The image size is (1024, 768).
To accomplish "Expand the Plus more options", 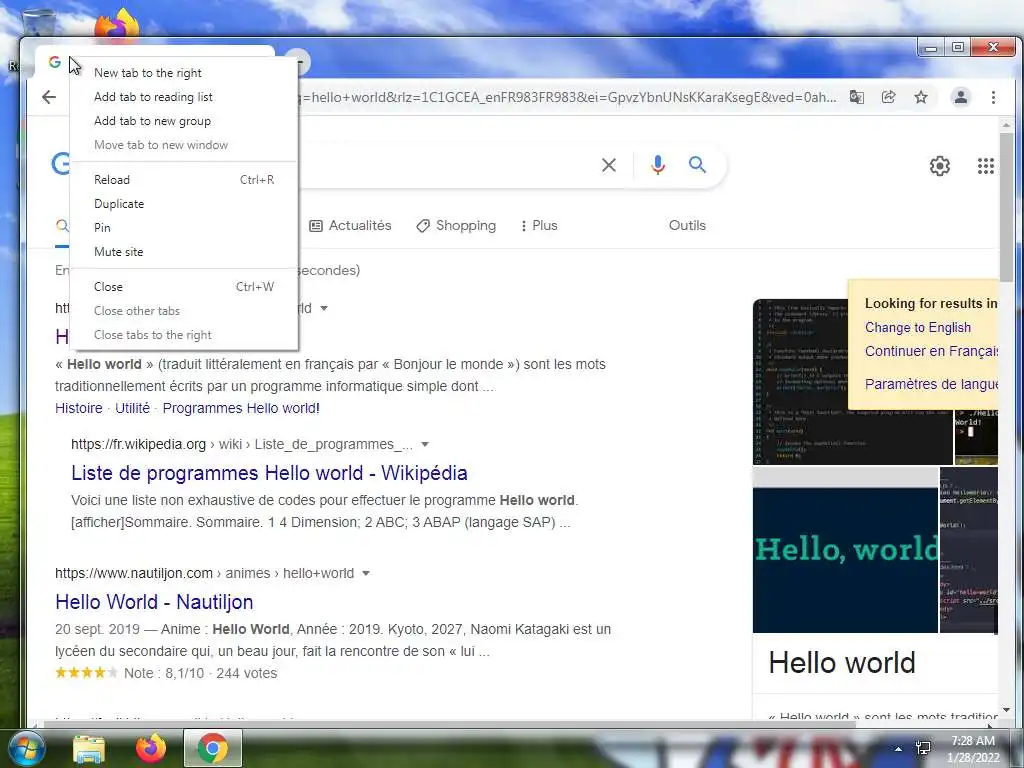I will point(539,226).
